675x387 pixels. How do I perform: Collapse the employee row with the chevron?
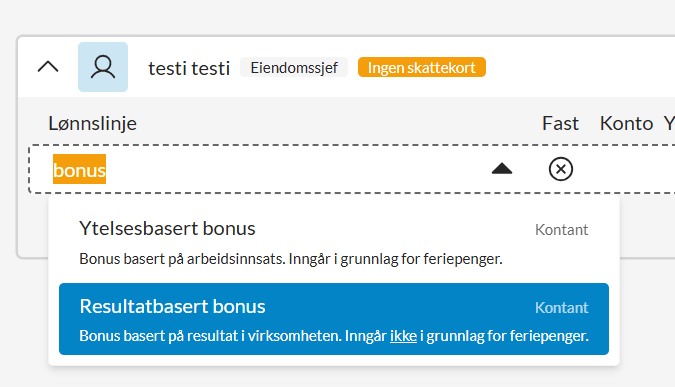tap(48, 67)
